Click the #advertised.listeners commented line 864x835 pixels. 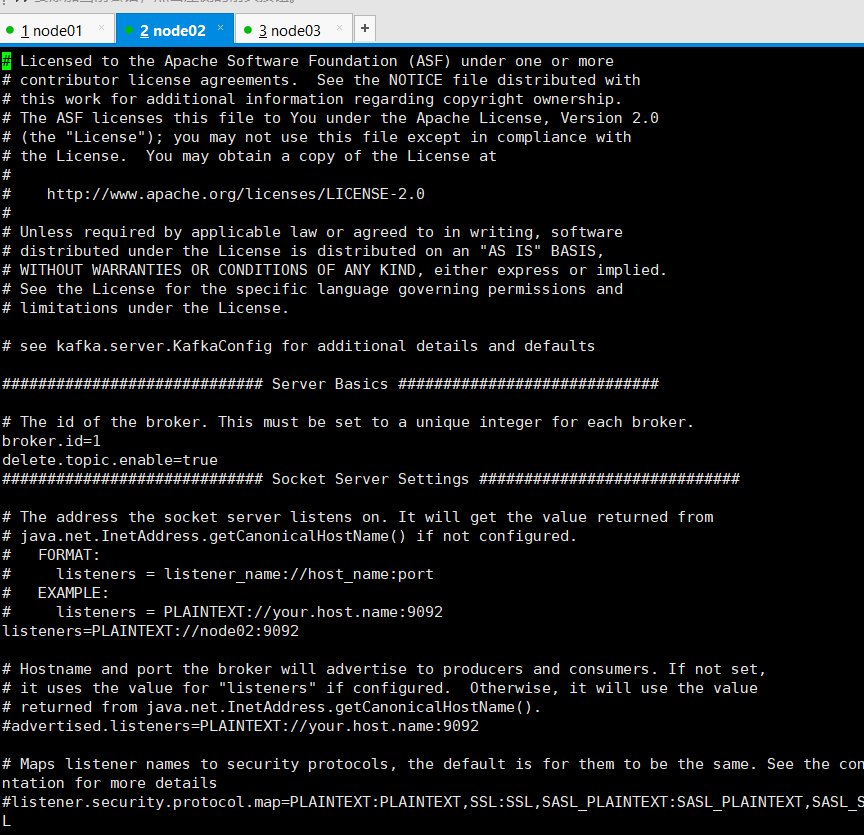tap(240, 726)
